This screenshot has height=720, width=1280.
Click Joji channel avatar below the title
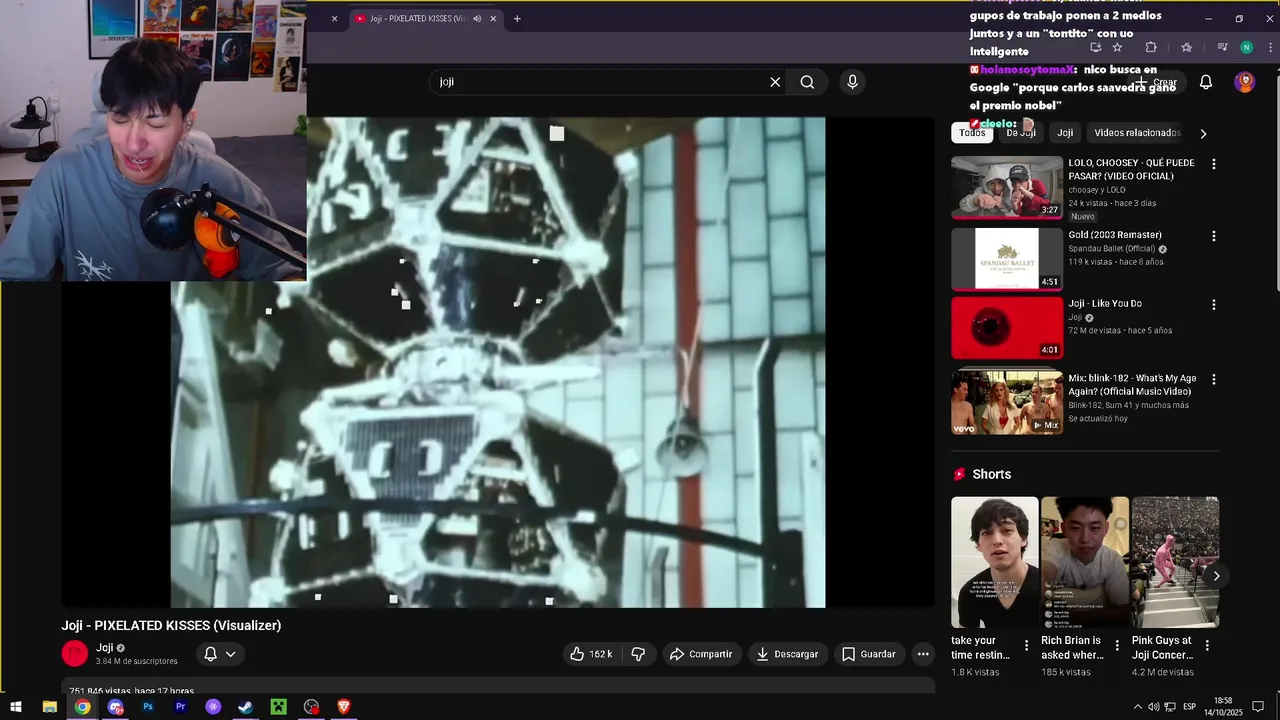click(75, 654)
